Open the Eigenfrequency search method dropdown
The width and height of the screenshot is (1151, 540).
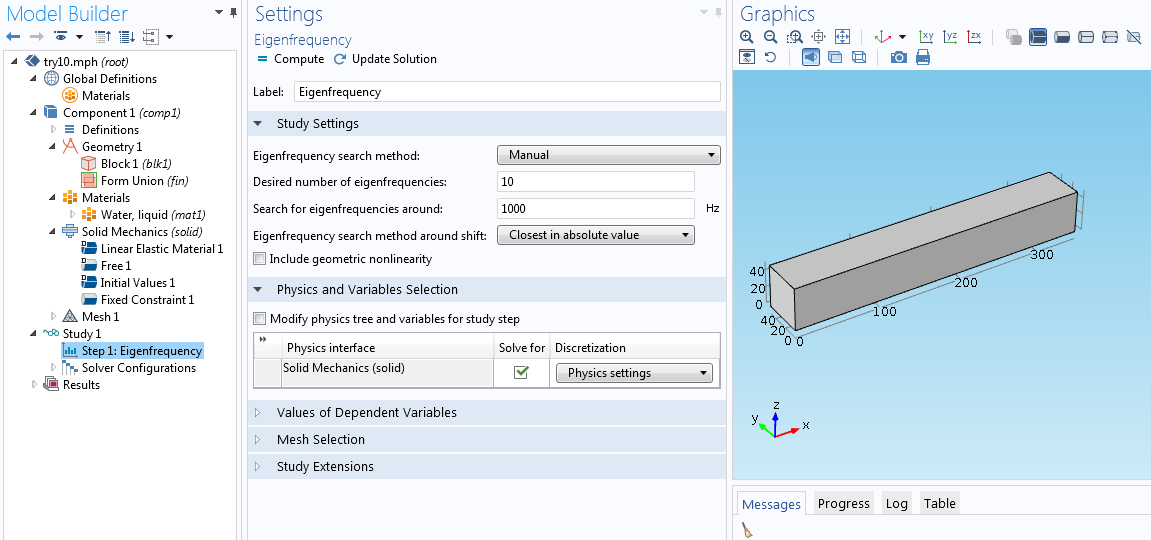(608, 155)
